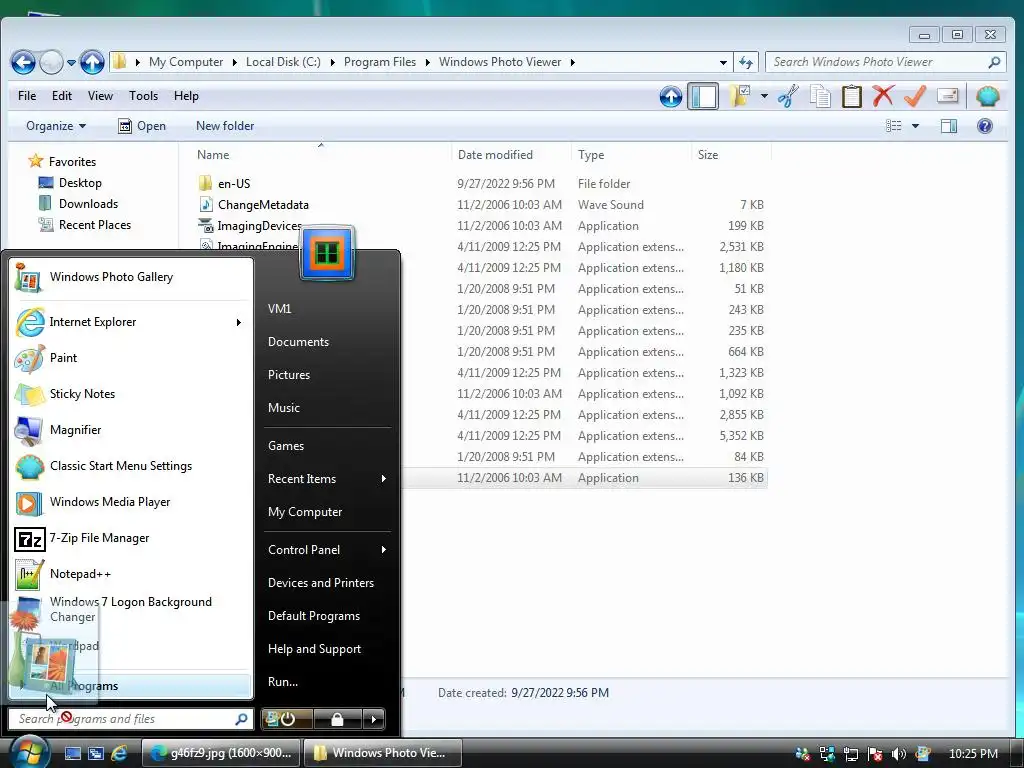Click the Start menu shut down power button
Viewport: 1024px width, 768px height.
click(287, 719)
